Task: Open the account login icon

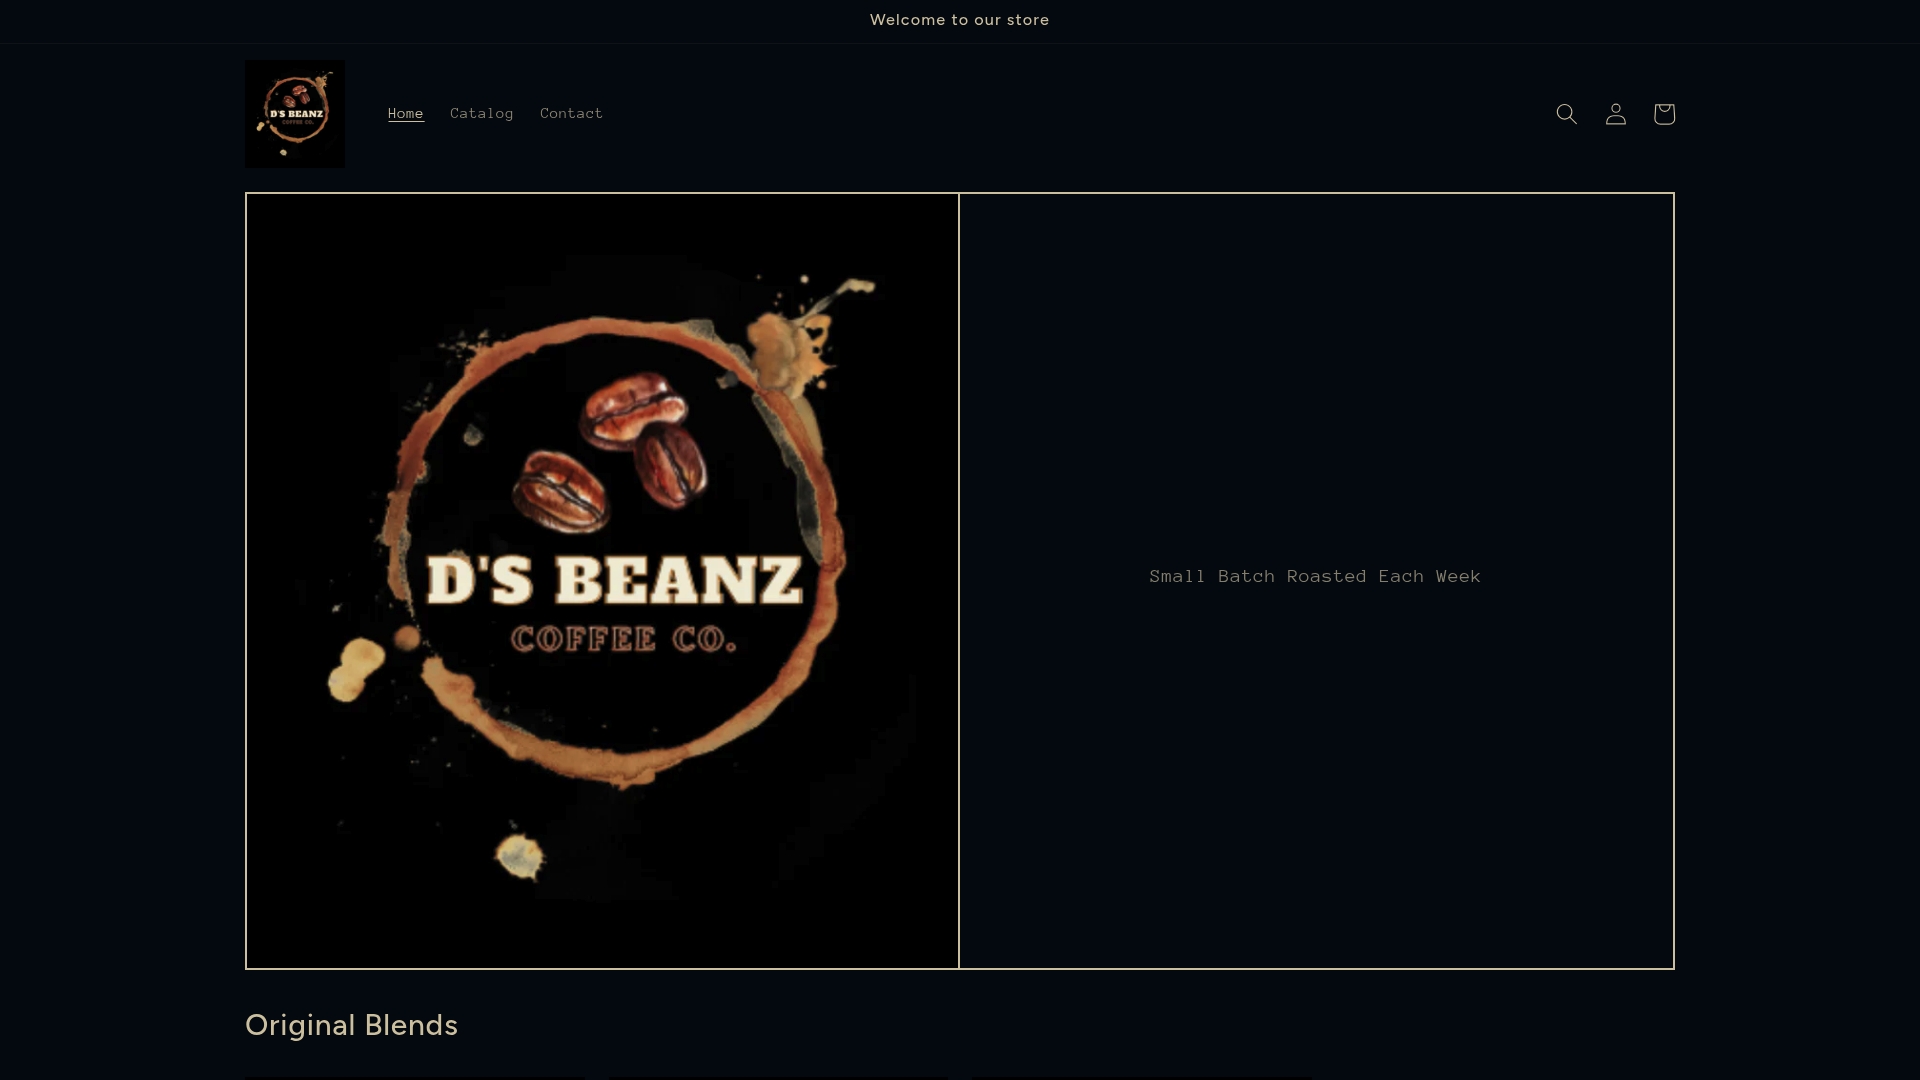Action: click(x=1615, y=114)
